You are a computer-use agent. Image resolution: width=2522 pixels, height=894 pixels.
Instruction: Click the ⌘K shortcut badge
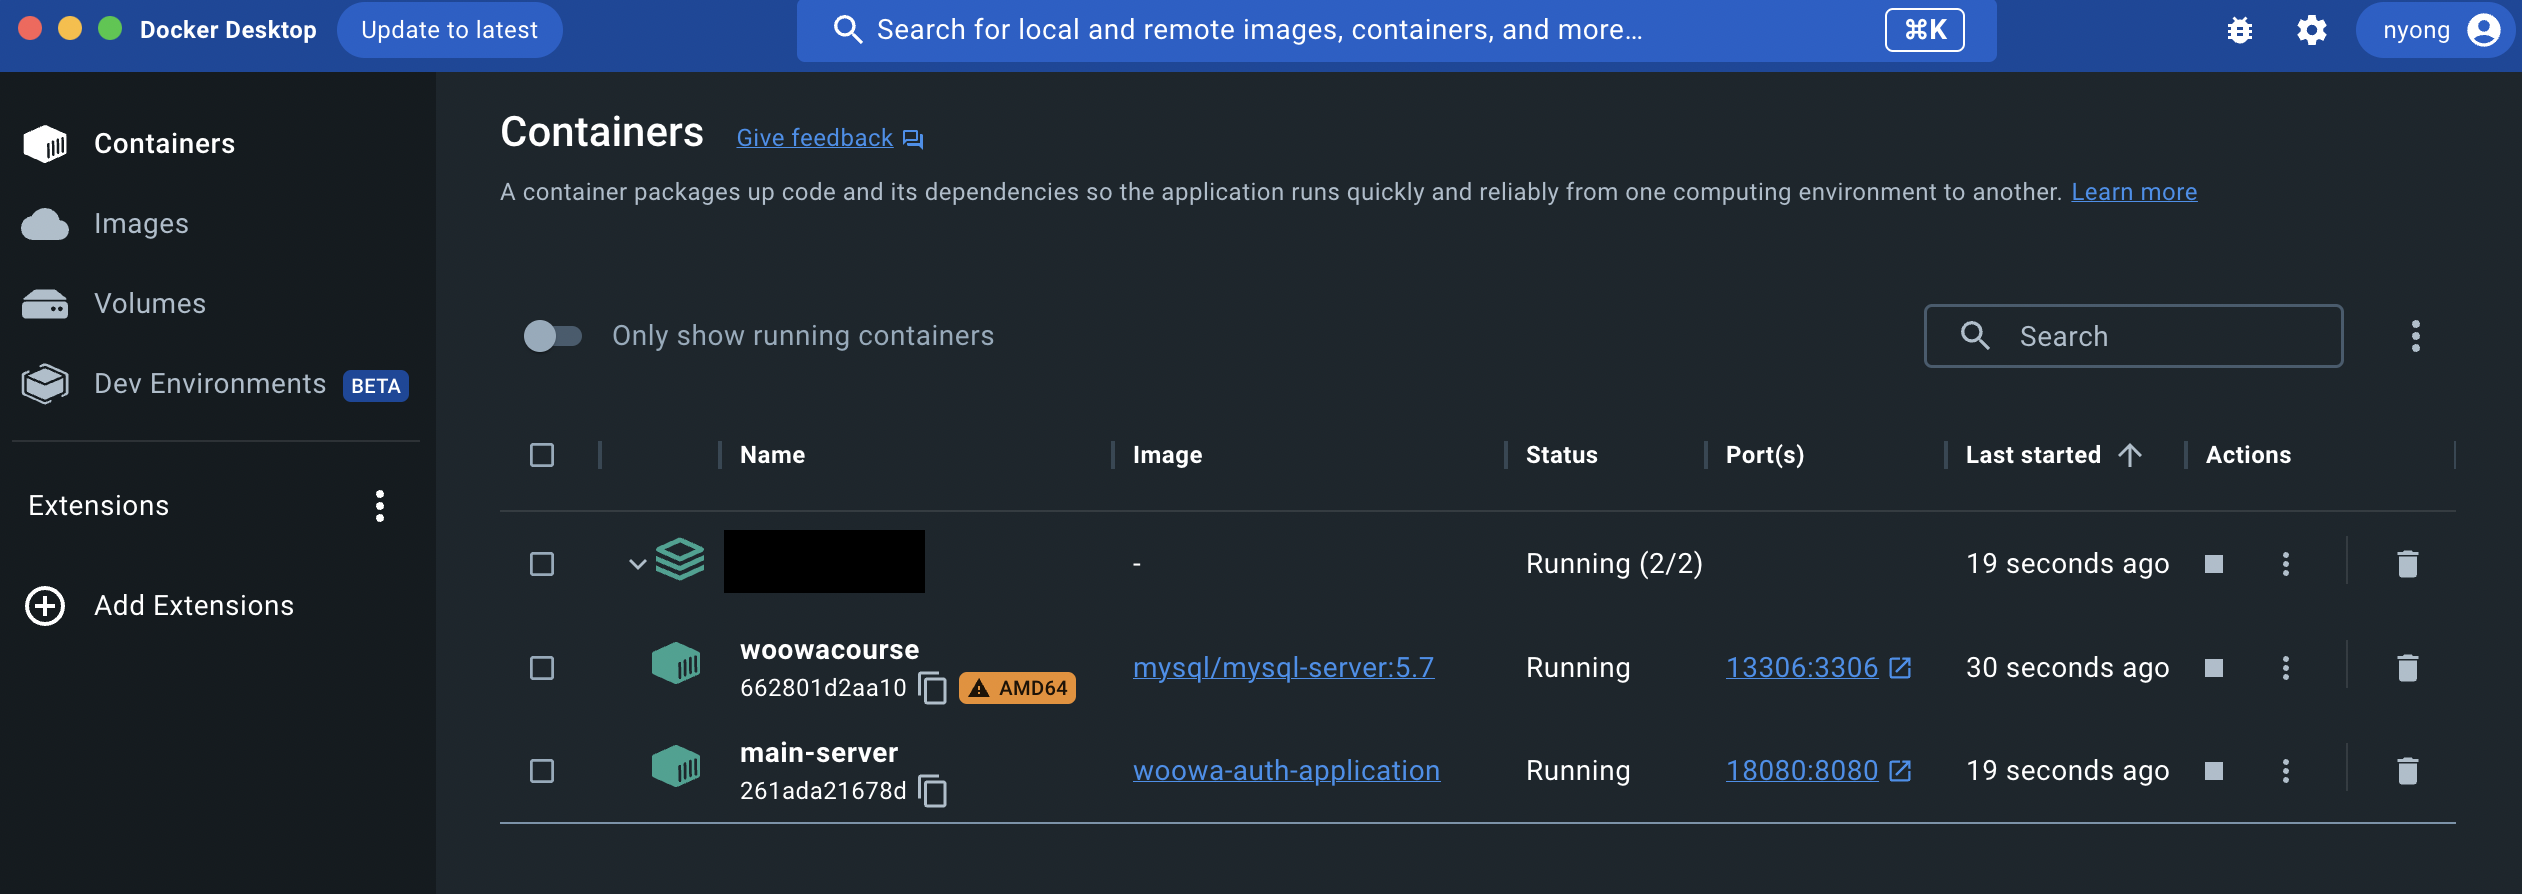pos(1925,30)
